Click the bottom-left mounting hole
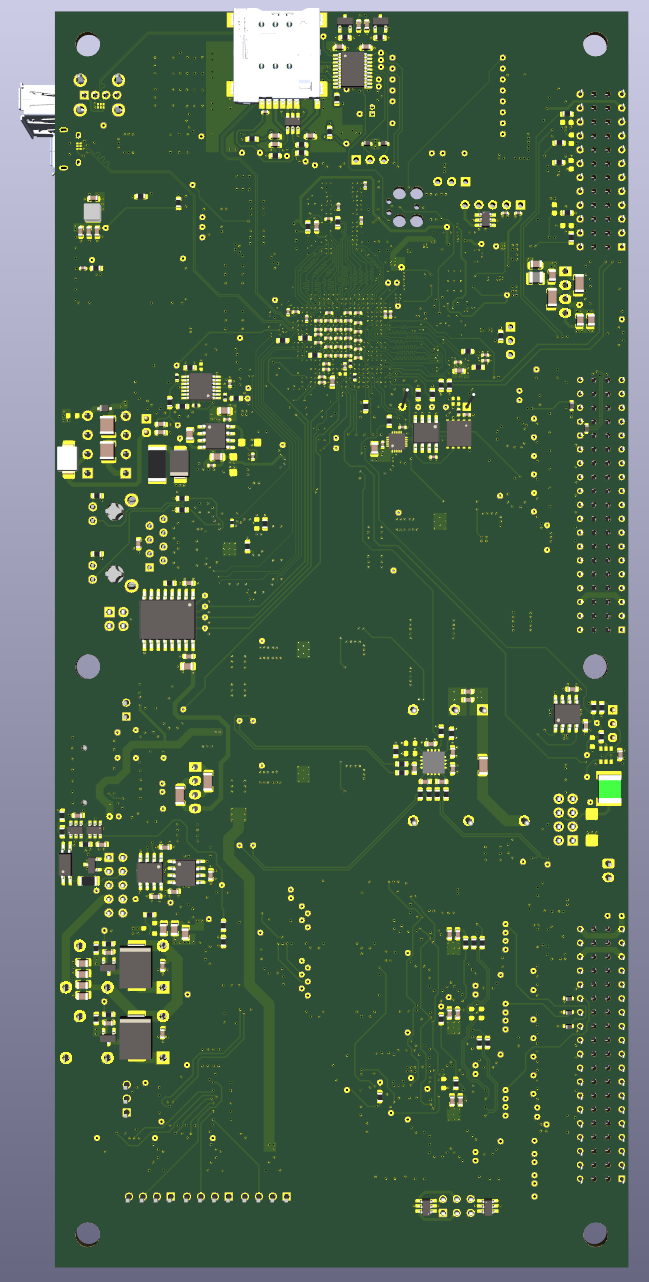 click(88, 1234)
